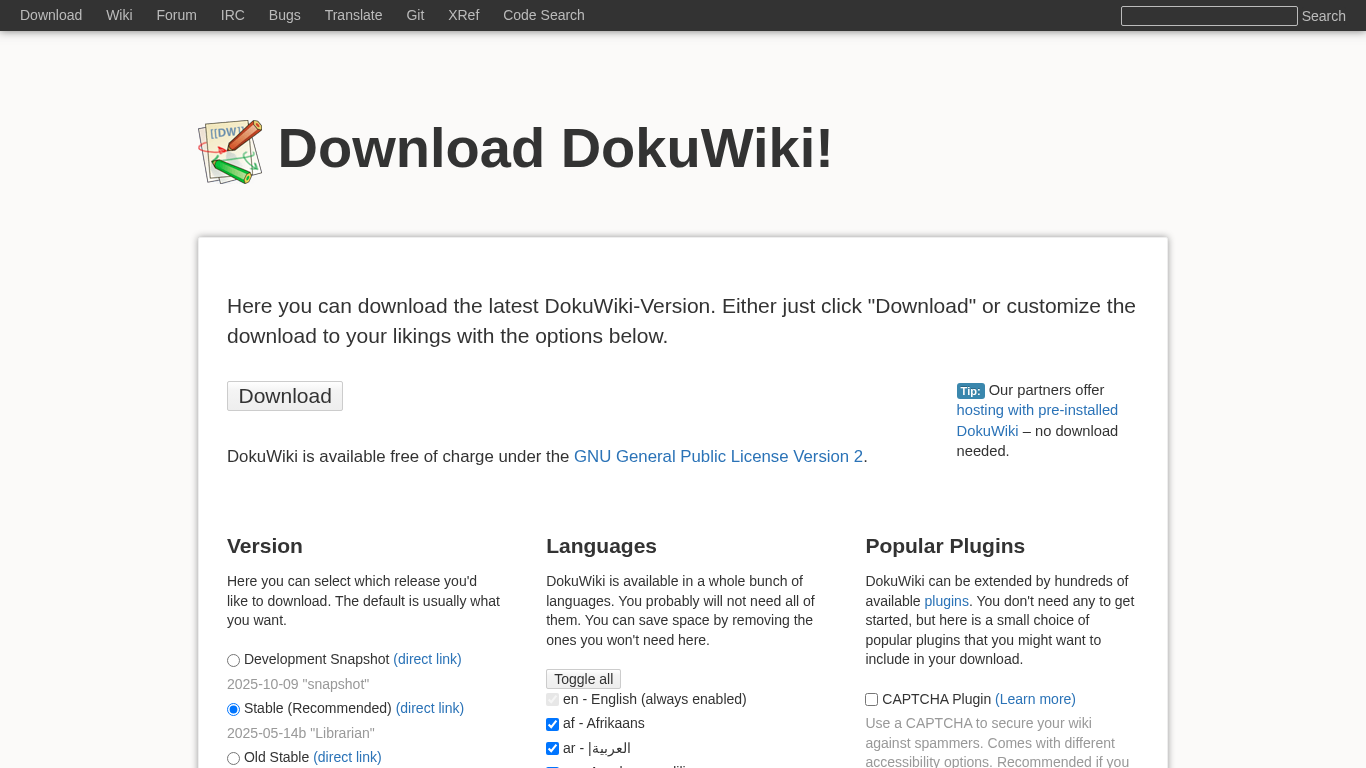Screen dimensions: 1366x768
Task: Go to the Forum nav item
Action: 176,15
